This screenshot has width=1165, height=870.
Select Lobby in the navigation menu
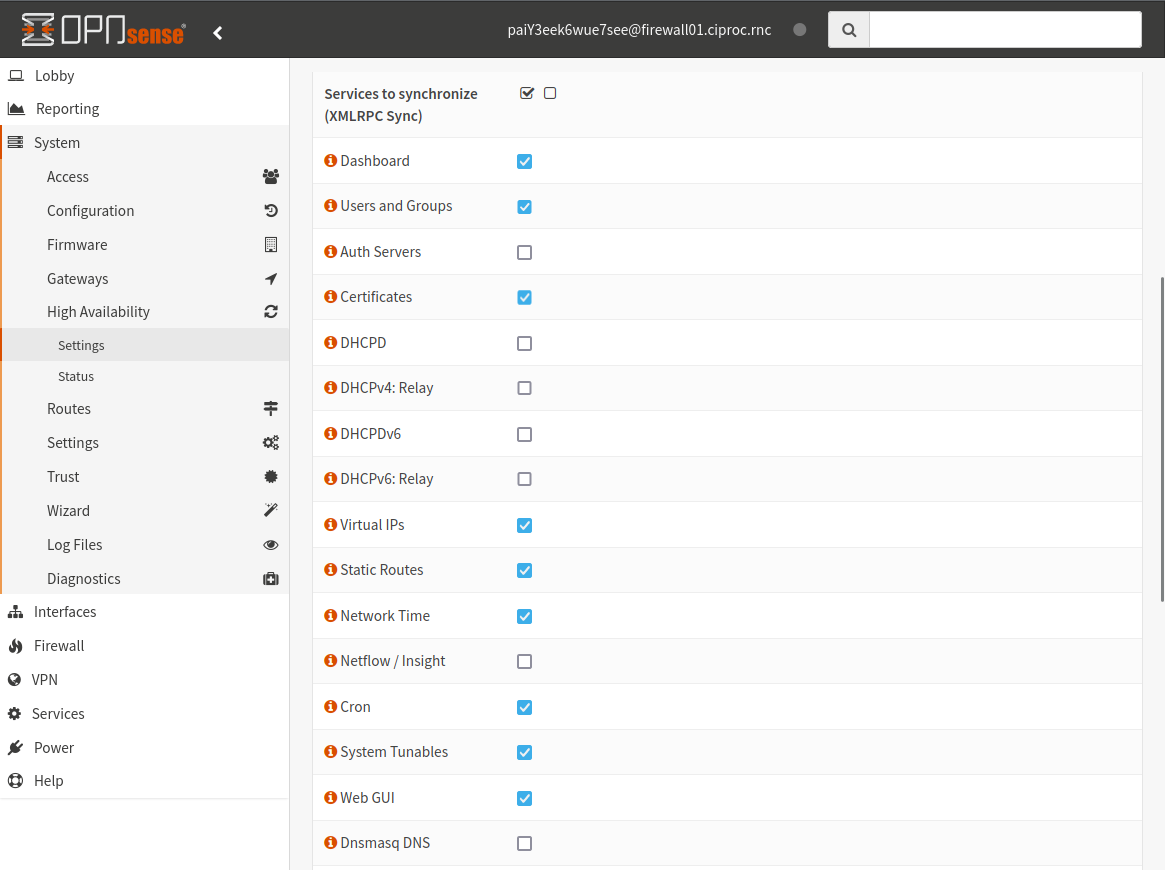click(x=53, y=75)
